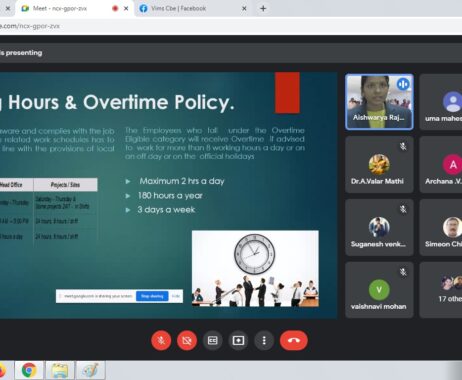Select Suganesh venk participant tile
Screen dimensions: 462x380
click(x=379, y=227)
